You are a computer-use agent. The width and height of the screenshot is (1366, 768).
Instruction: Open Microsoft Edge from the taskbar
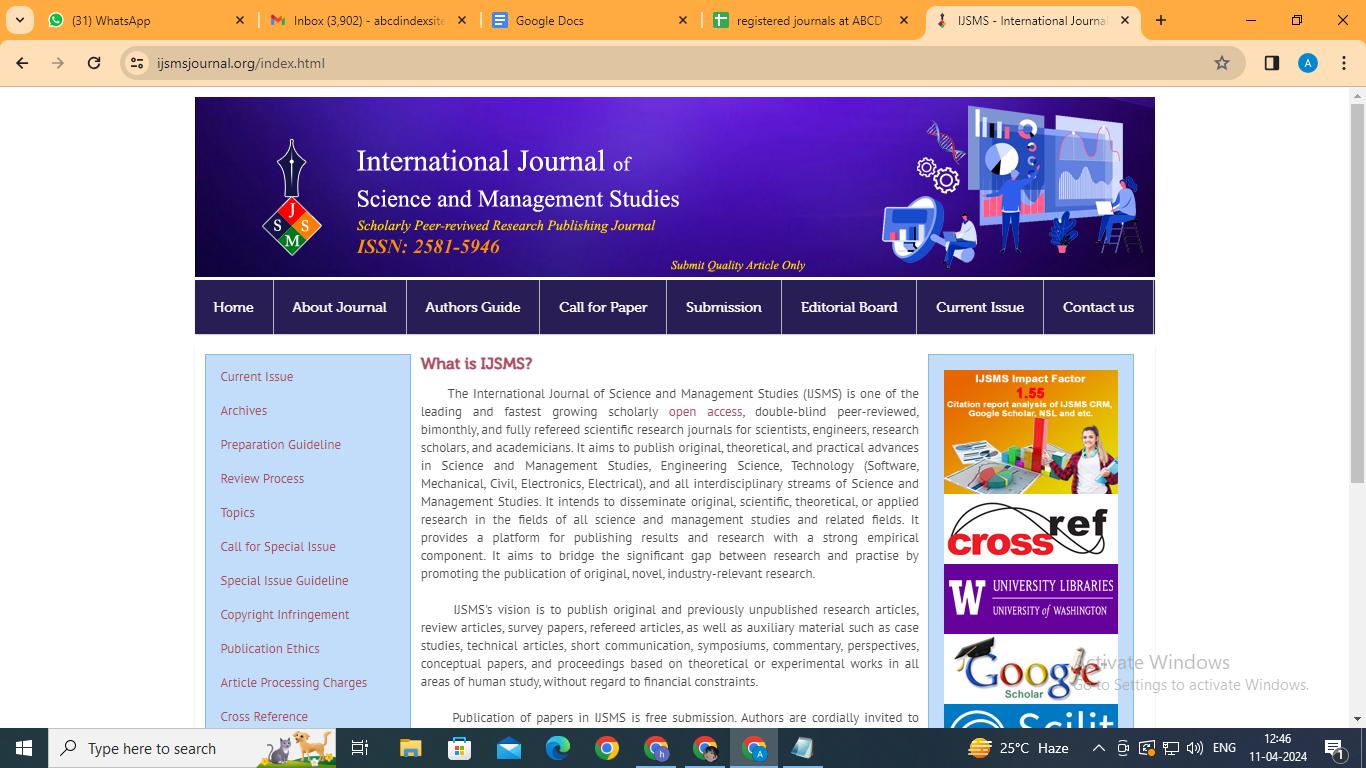558,748
